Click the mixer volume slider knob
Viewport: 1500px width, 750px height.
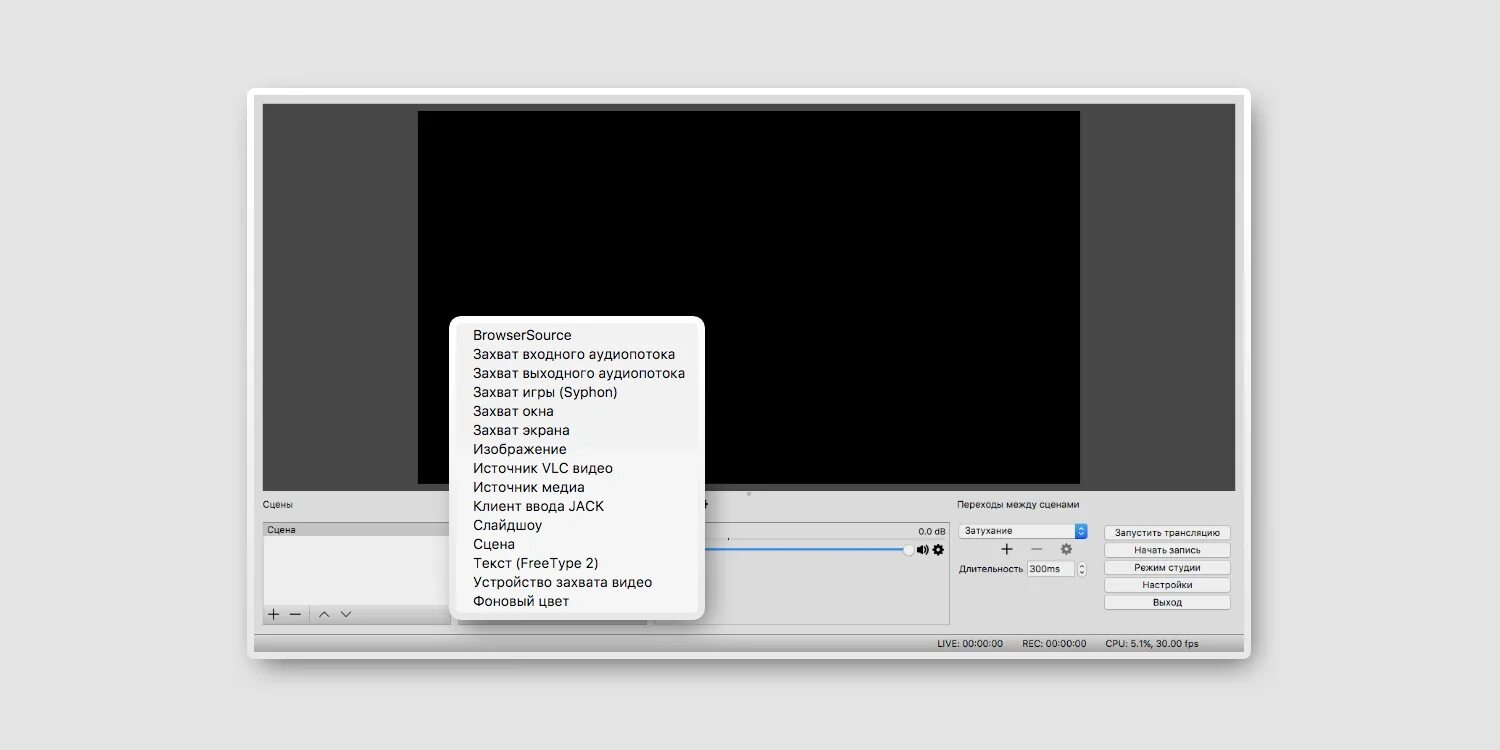pyautogui.click(x=908, y=549)
